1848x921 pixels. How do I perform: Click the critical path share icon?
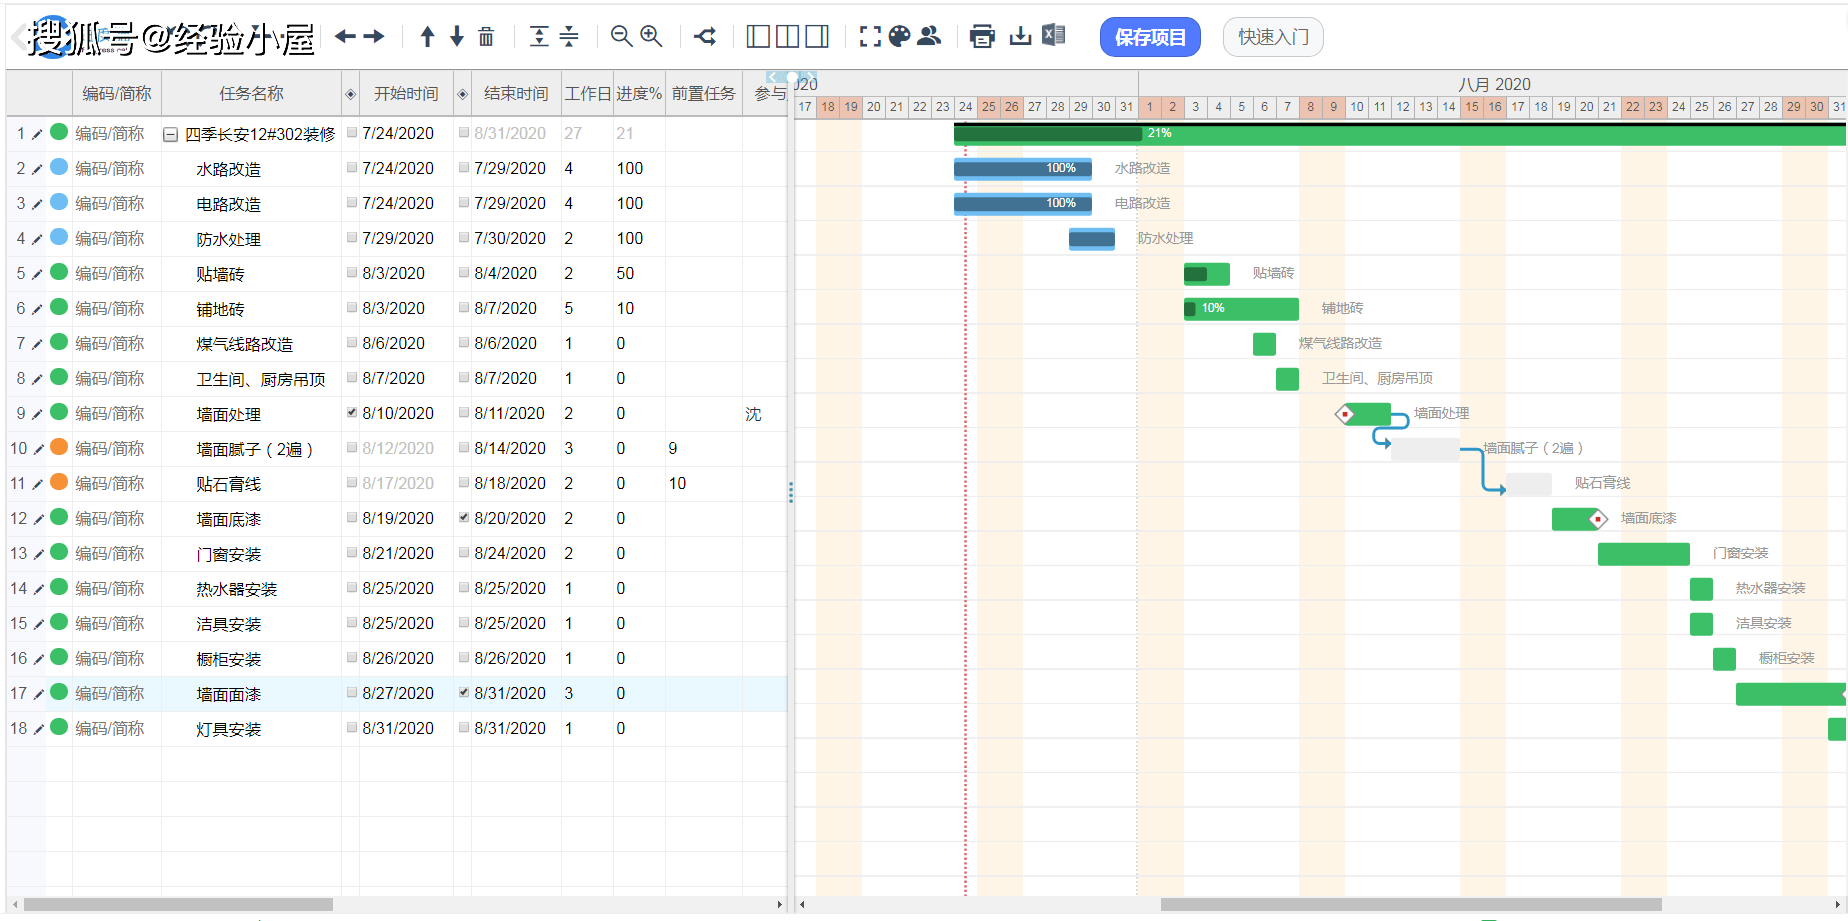point(705,37)
